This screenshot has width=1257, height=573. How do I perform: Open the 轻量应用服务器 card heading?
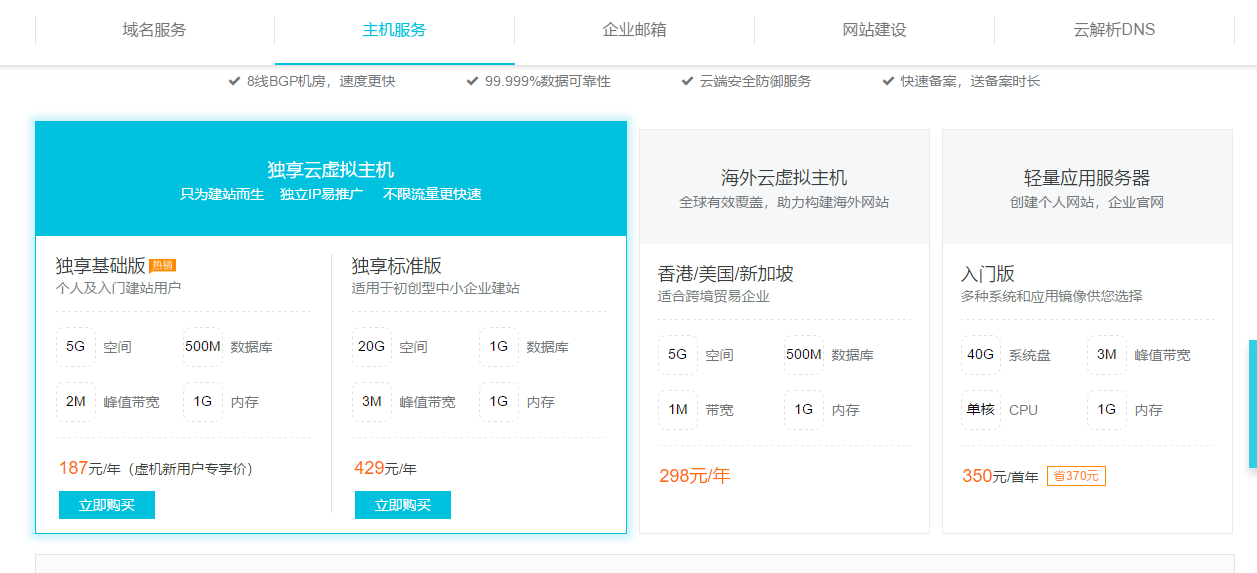point(1087,178)
